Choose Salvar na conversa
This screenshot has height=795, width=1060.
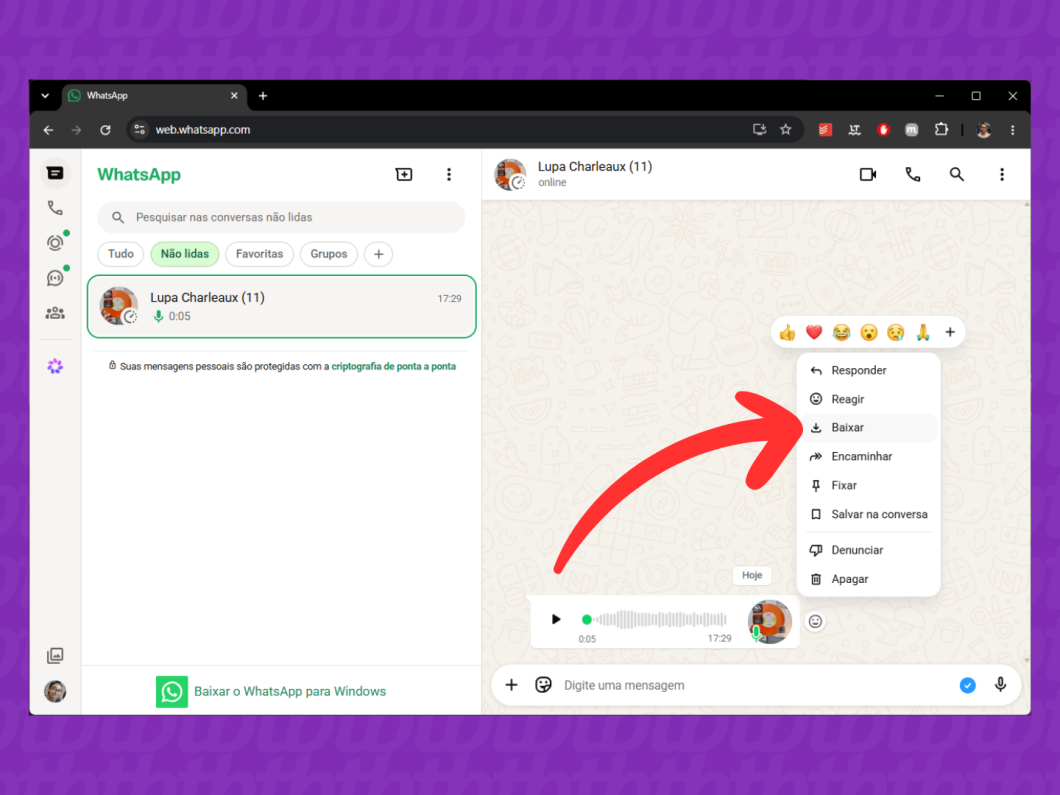point(869,514)
